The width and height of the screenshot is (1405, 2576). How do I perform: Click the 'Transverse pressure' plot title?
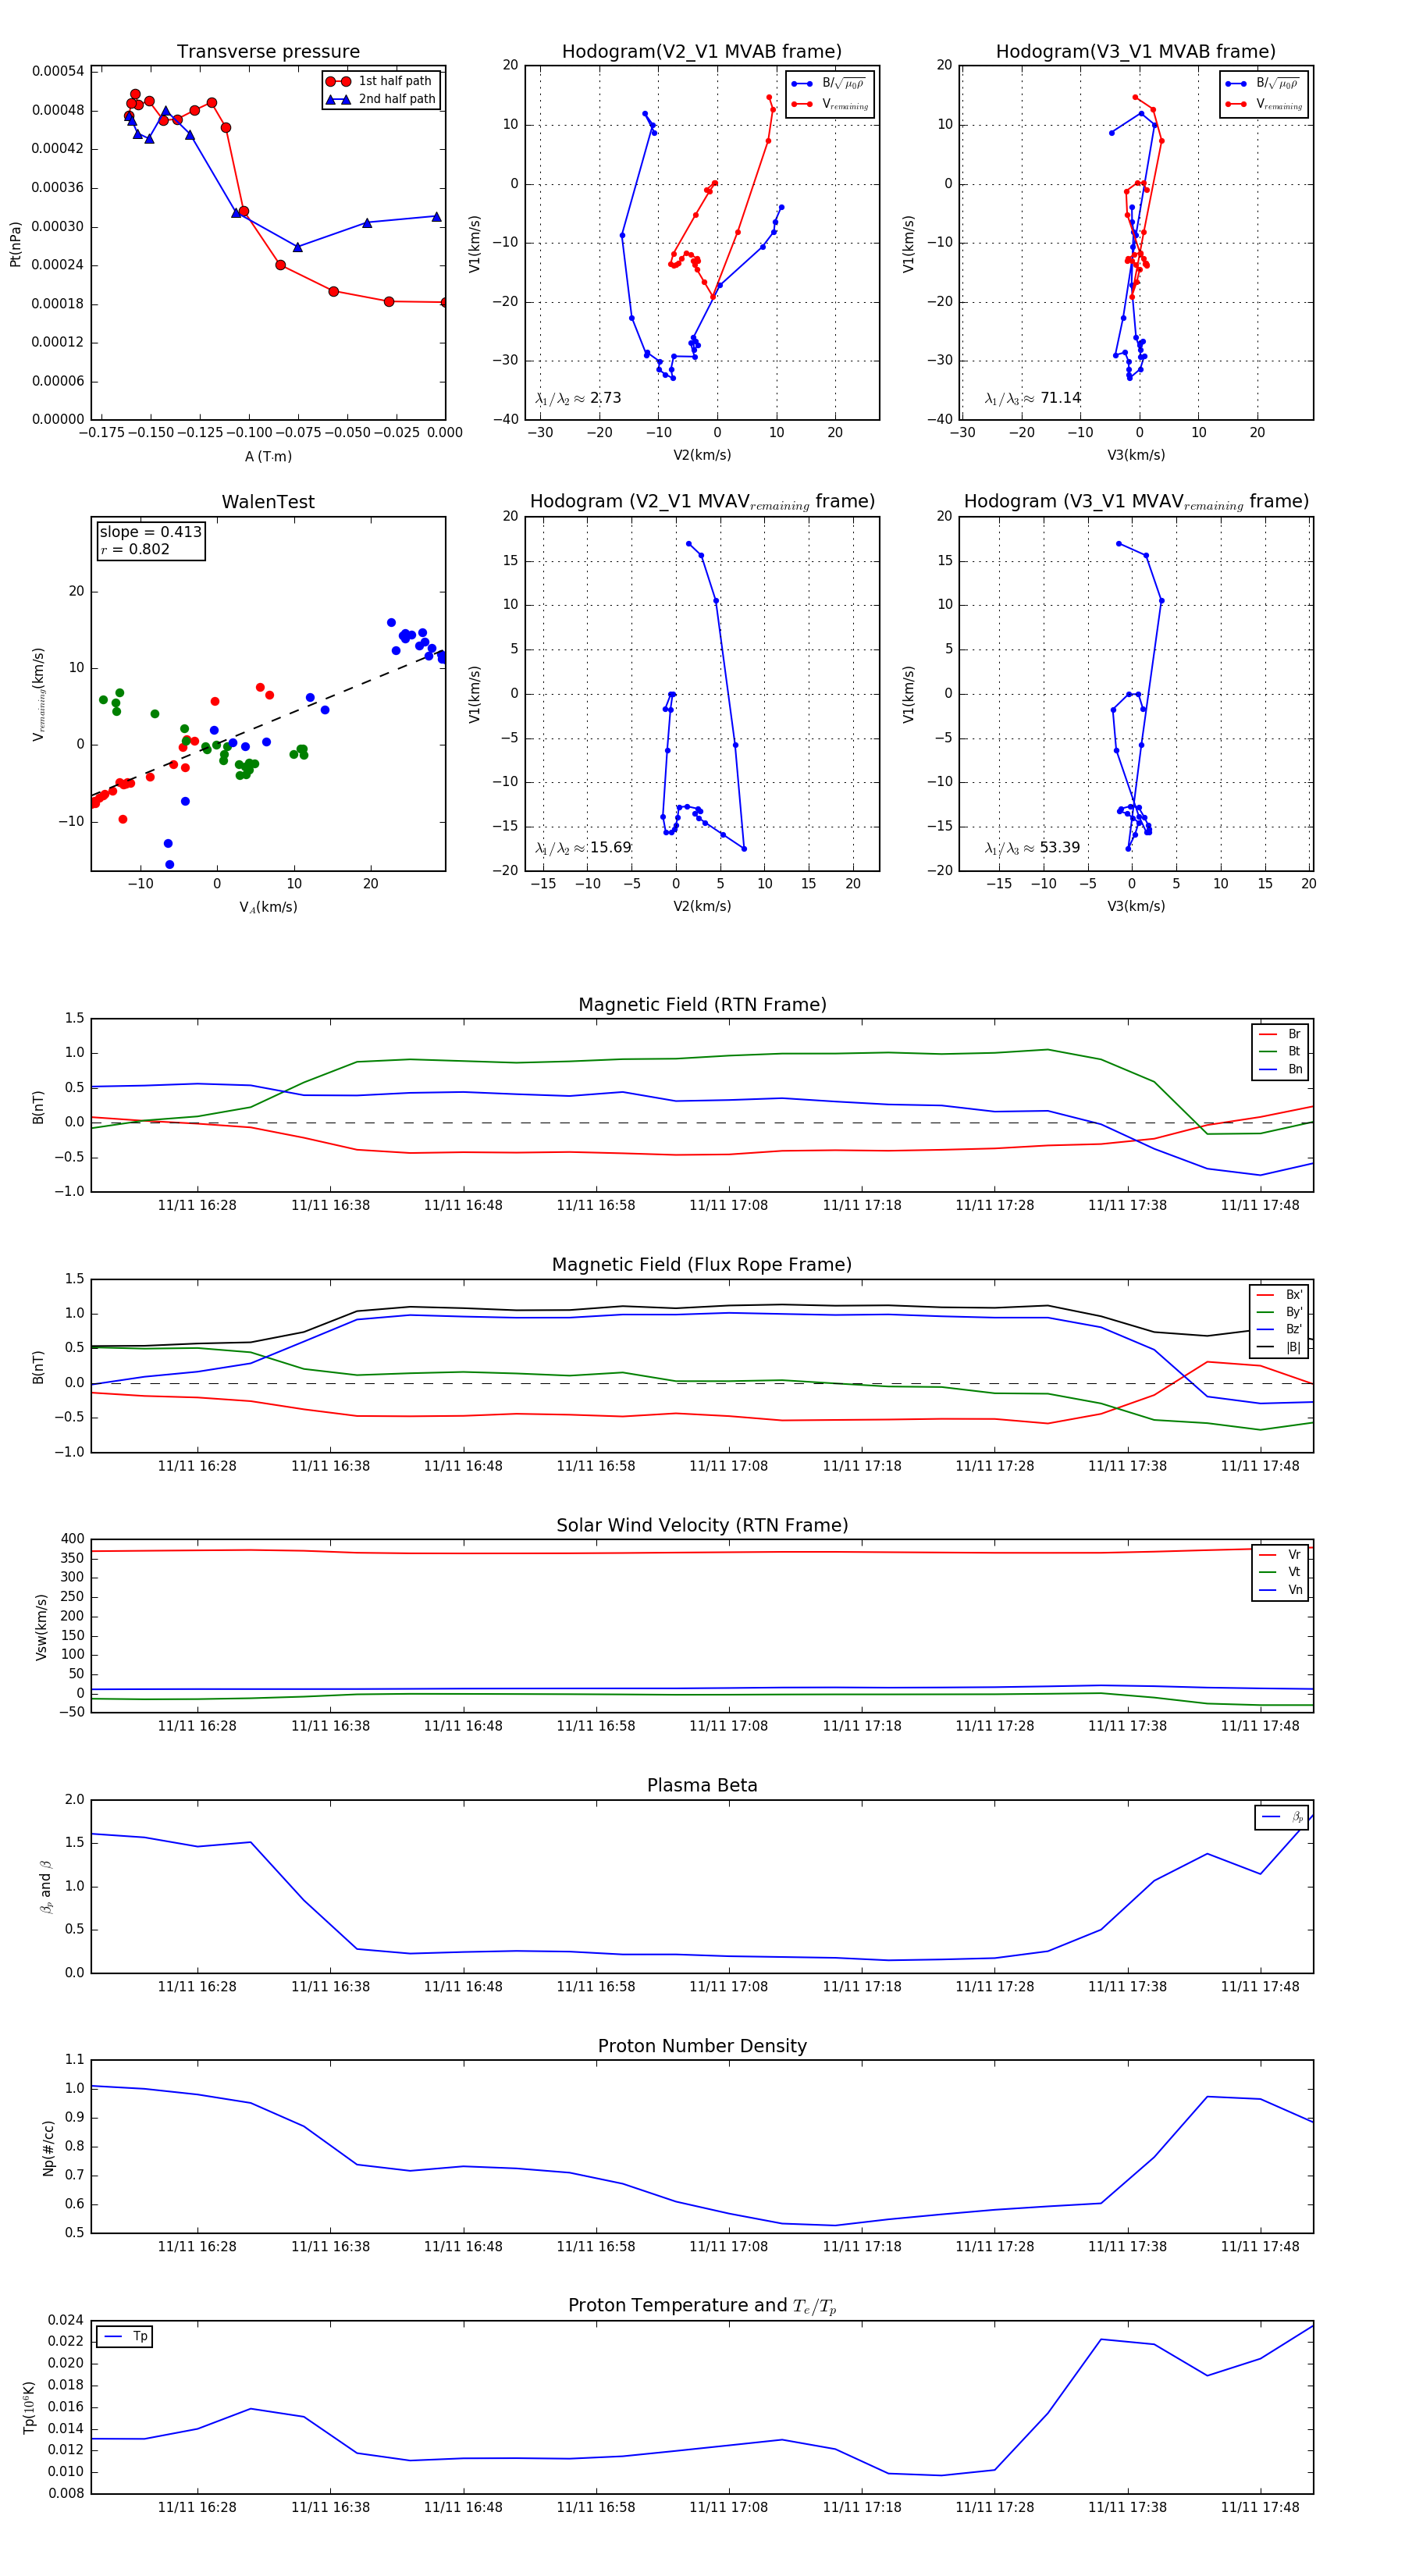point(268,52)
